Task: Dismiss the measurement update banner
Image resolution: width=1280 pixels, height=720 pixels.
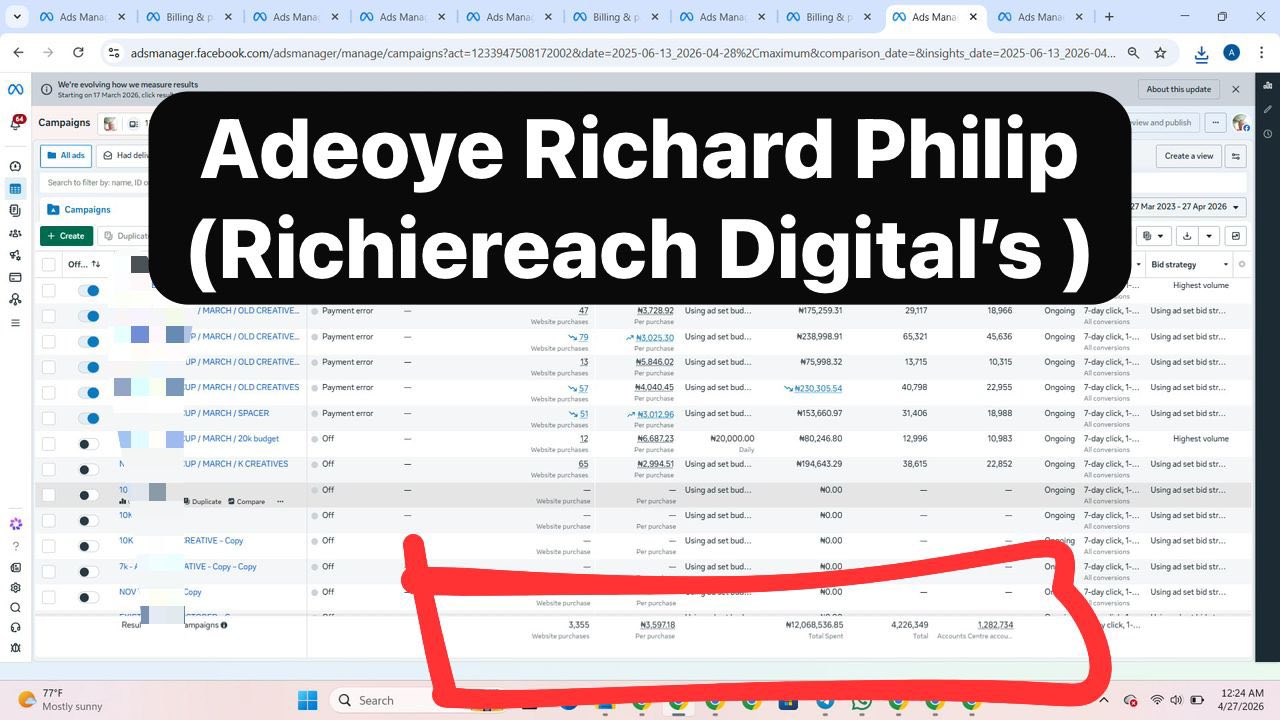Action: pos(1236,89)
